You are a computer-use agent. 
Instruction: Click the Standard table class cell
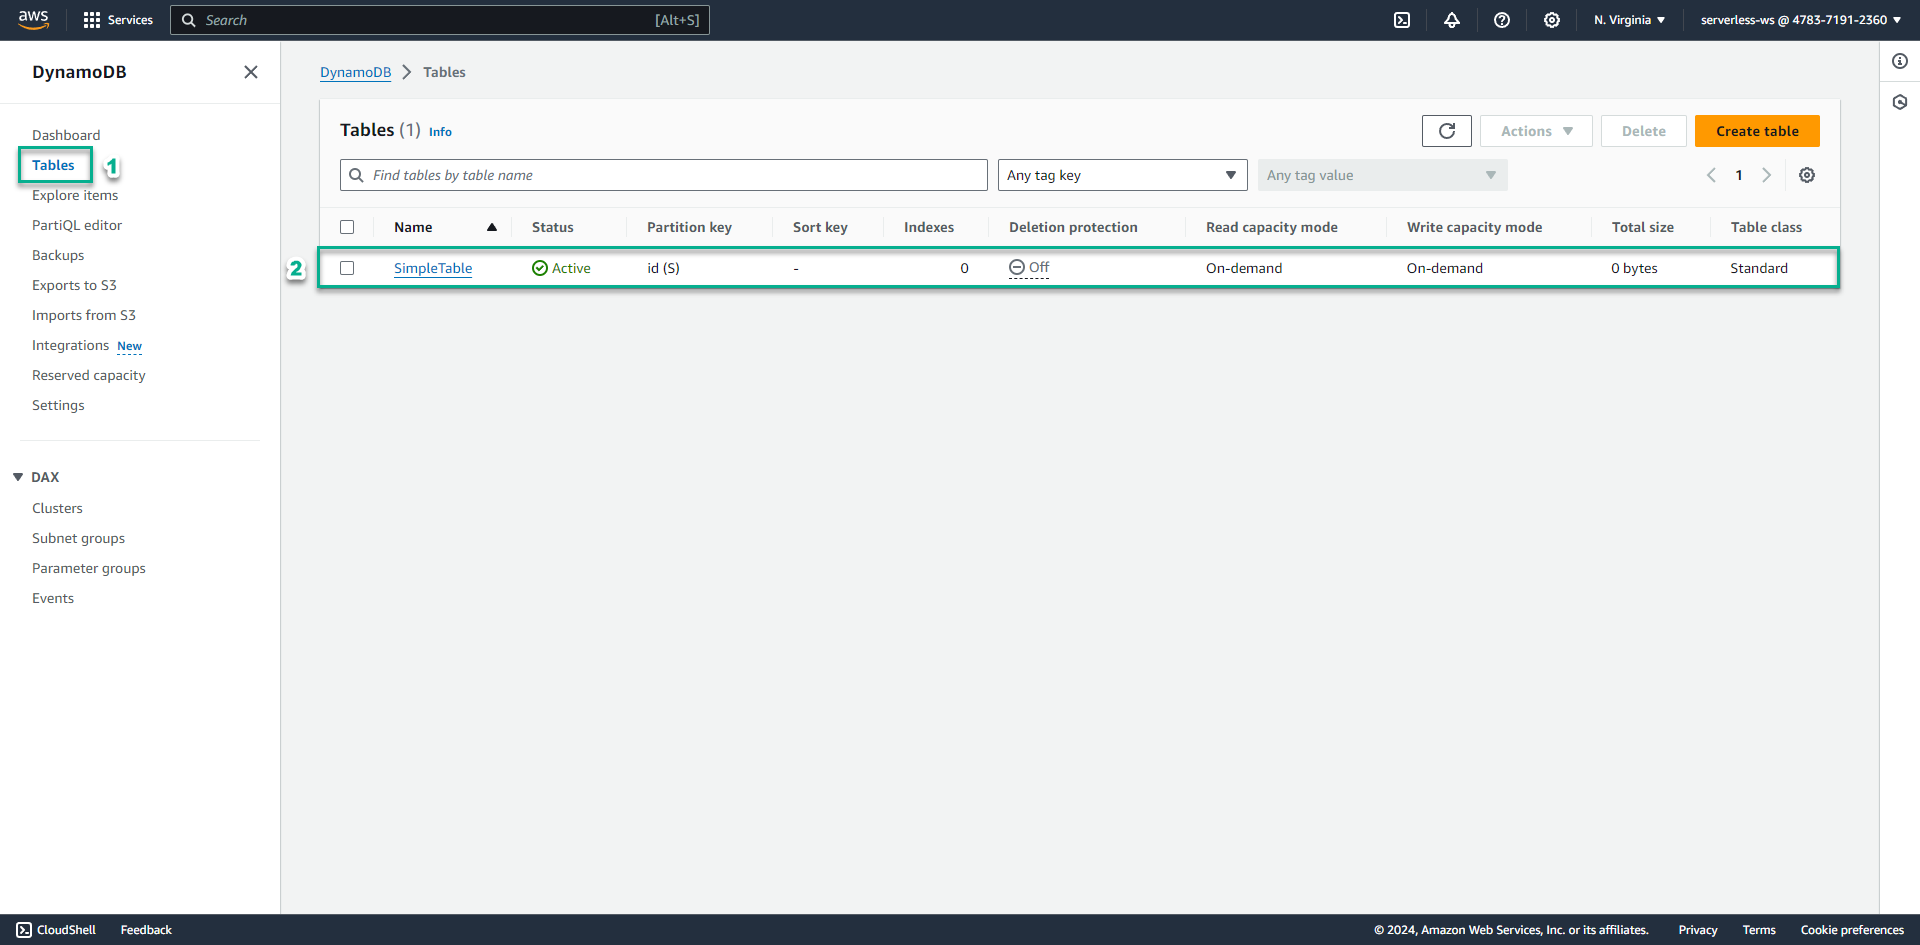pos(1759,268)
